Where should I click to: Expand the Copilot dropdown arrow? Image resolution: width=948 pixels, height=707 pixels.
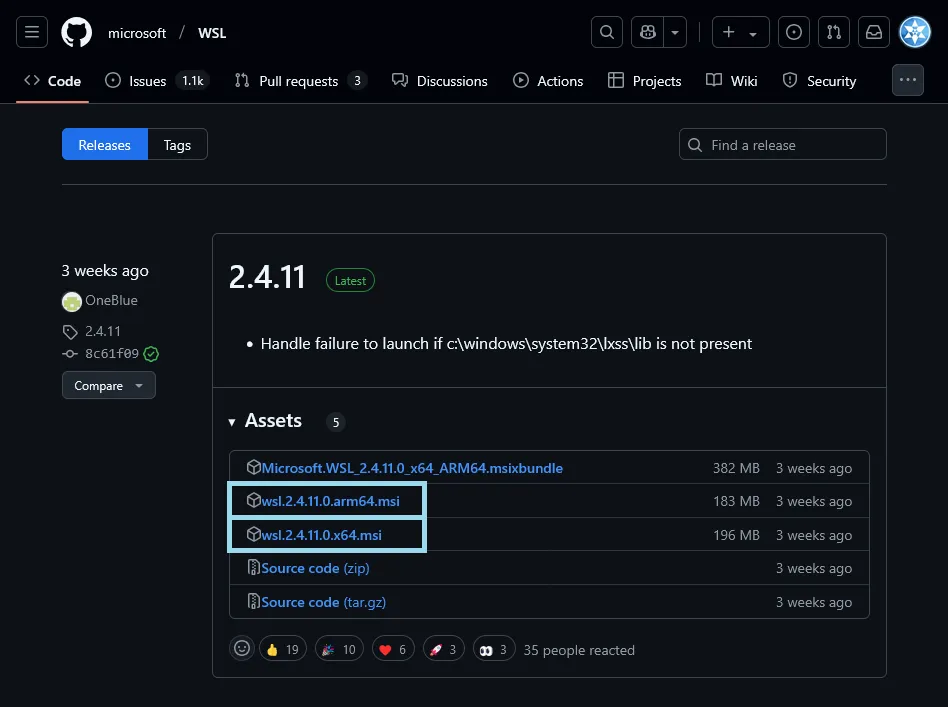(675, 32)
